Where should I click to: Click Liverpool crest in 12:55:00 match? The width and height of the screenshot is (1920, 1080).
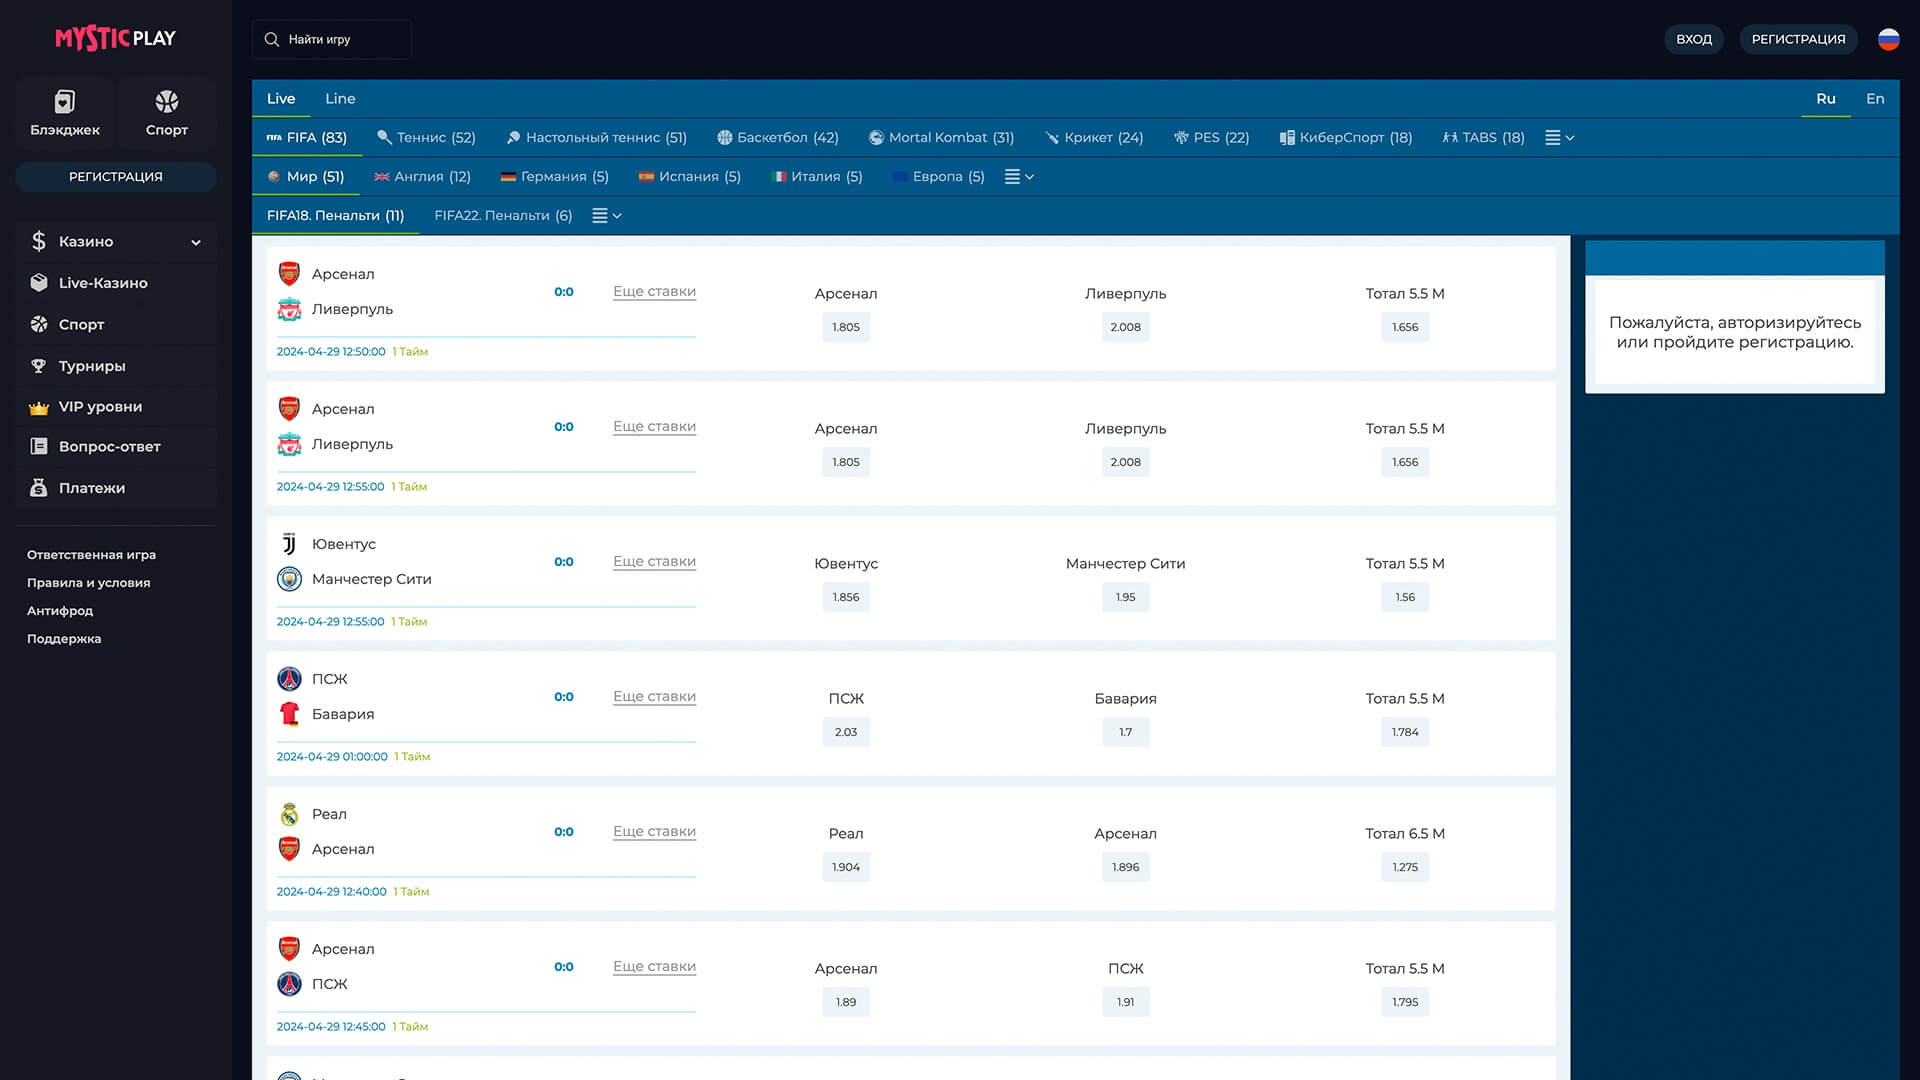click(289, 444)
